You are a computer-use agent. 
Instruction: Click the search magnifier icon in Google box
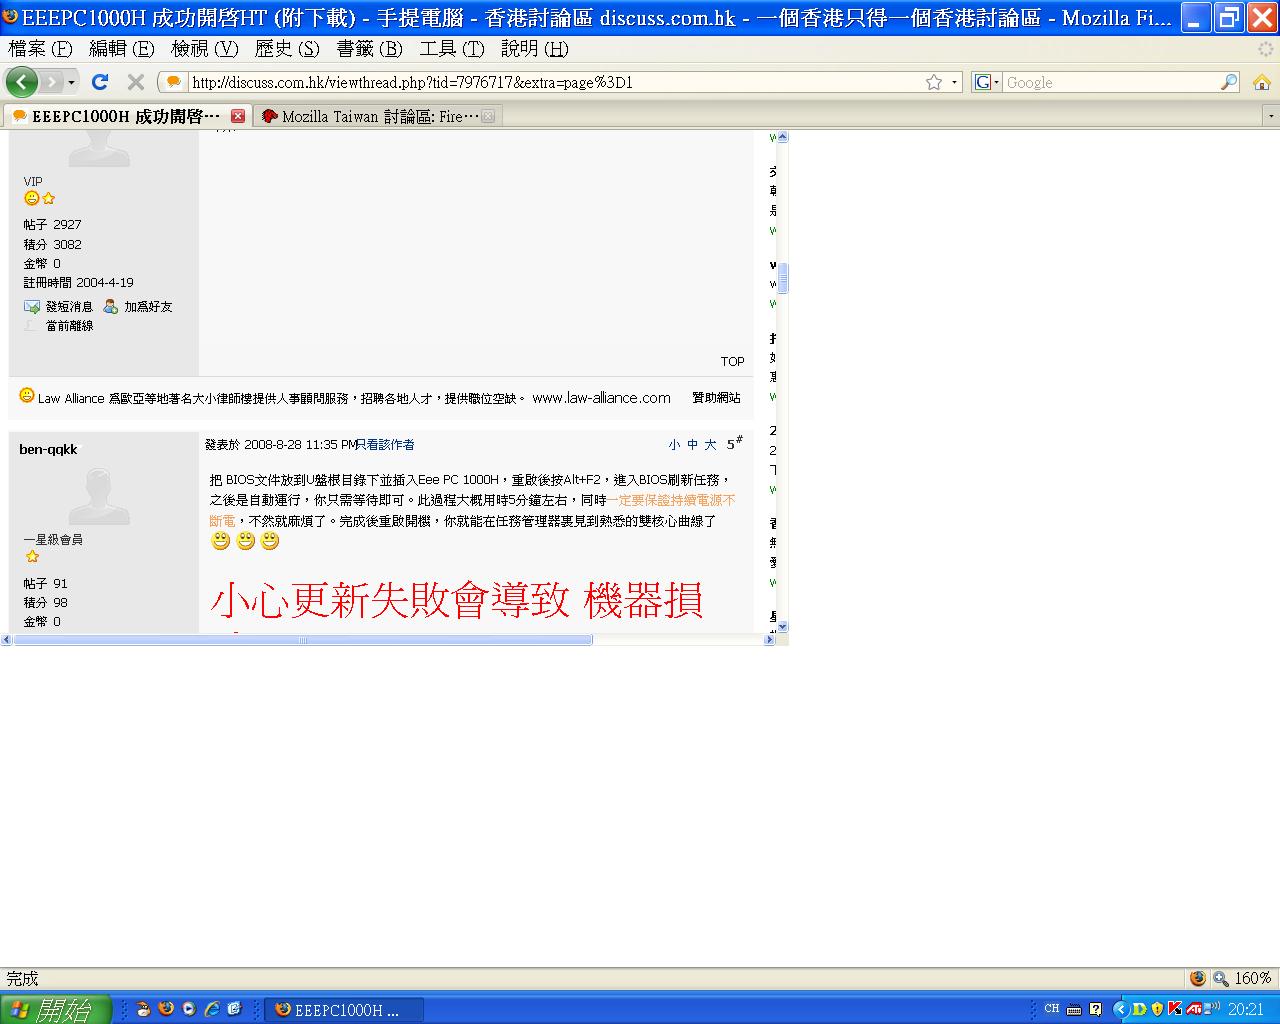[x=1229, y=82]
